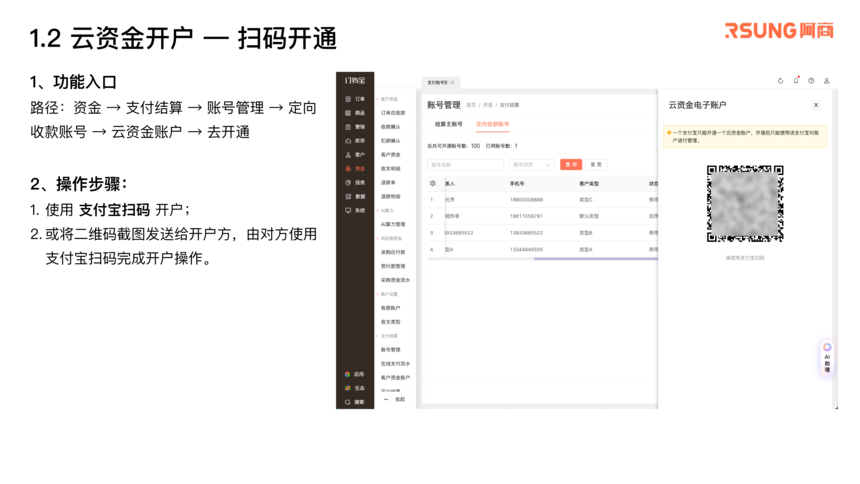This screenshot has height=484, width=860.
Task: Open 账号管理 in the submenu
Action: click(x=391, y=350)
